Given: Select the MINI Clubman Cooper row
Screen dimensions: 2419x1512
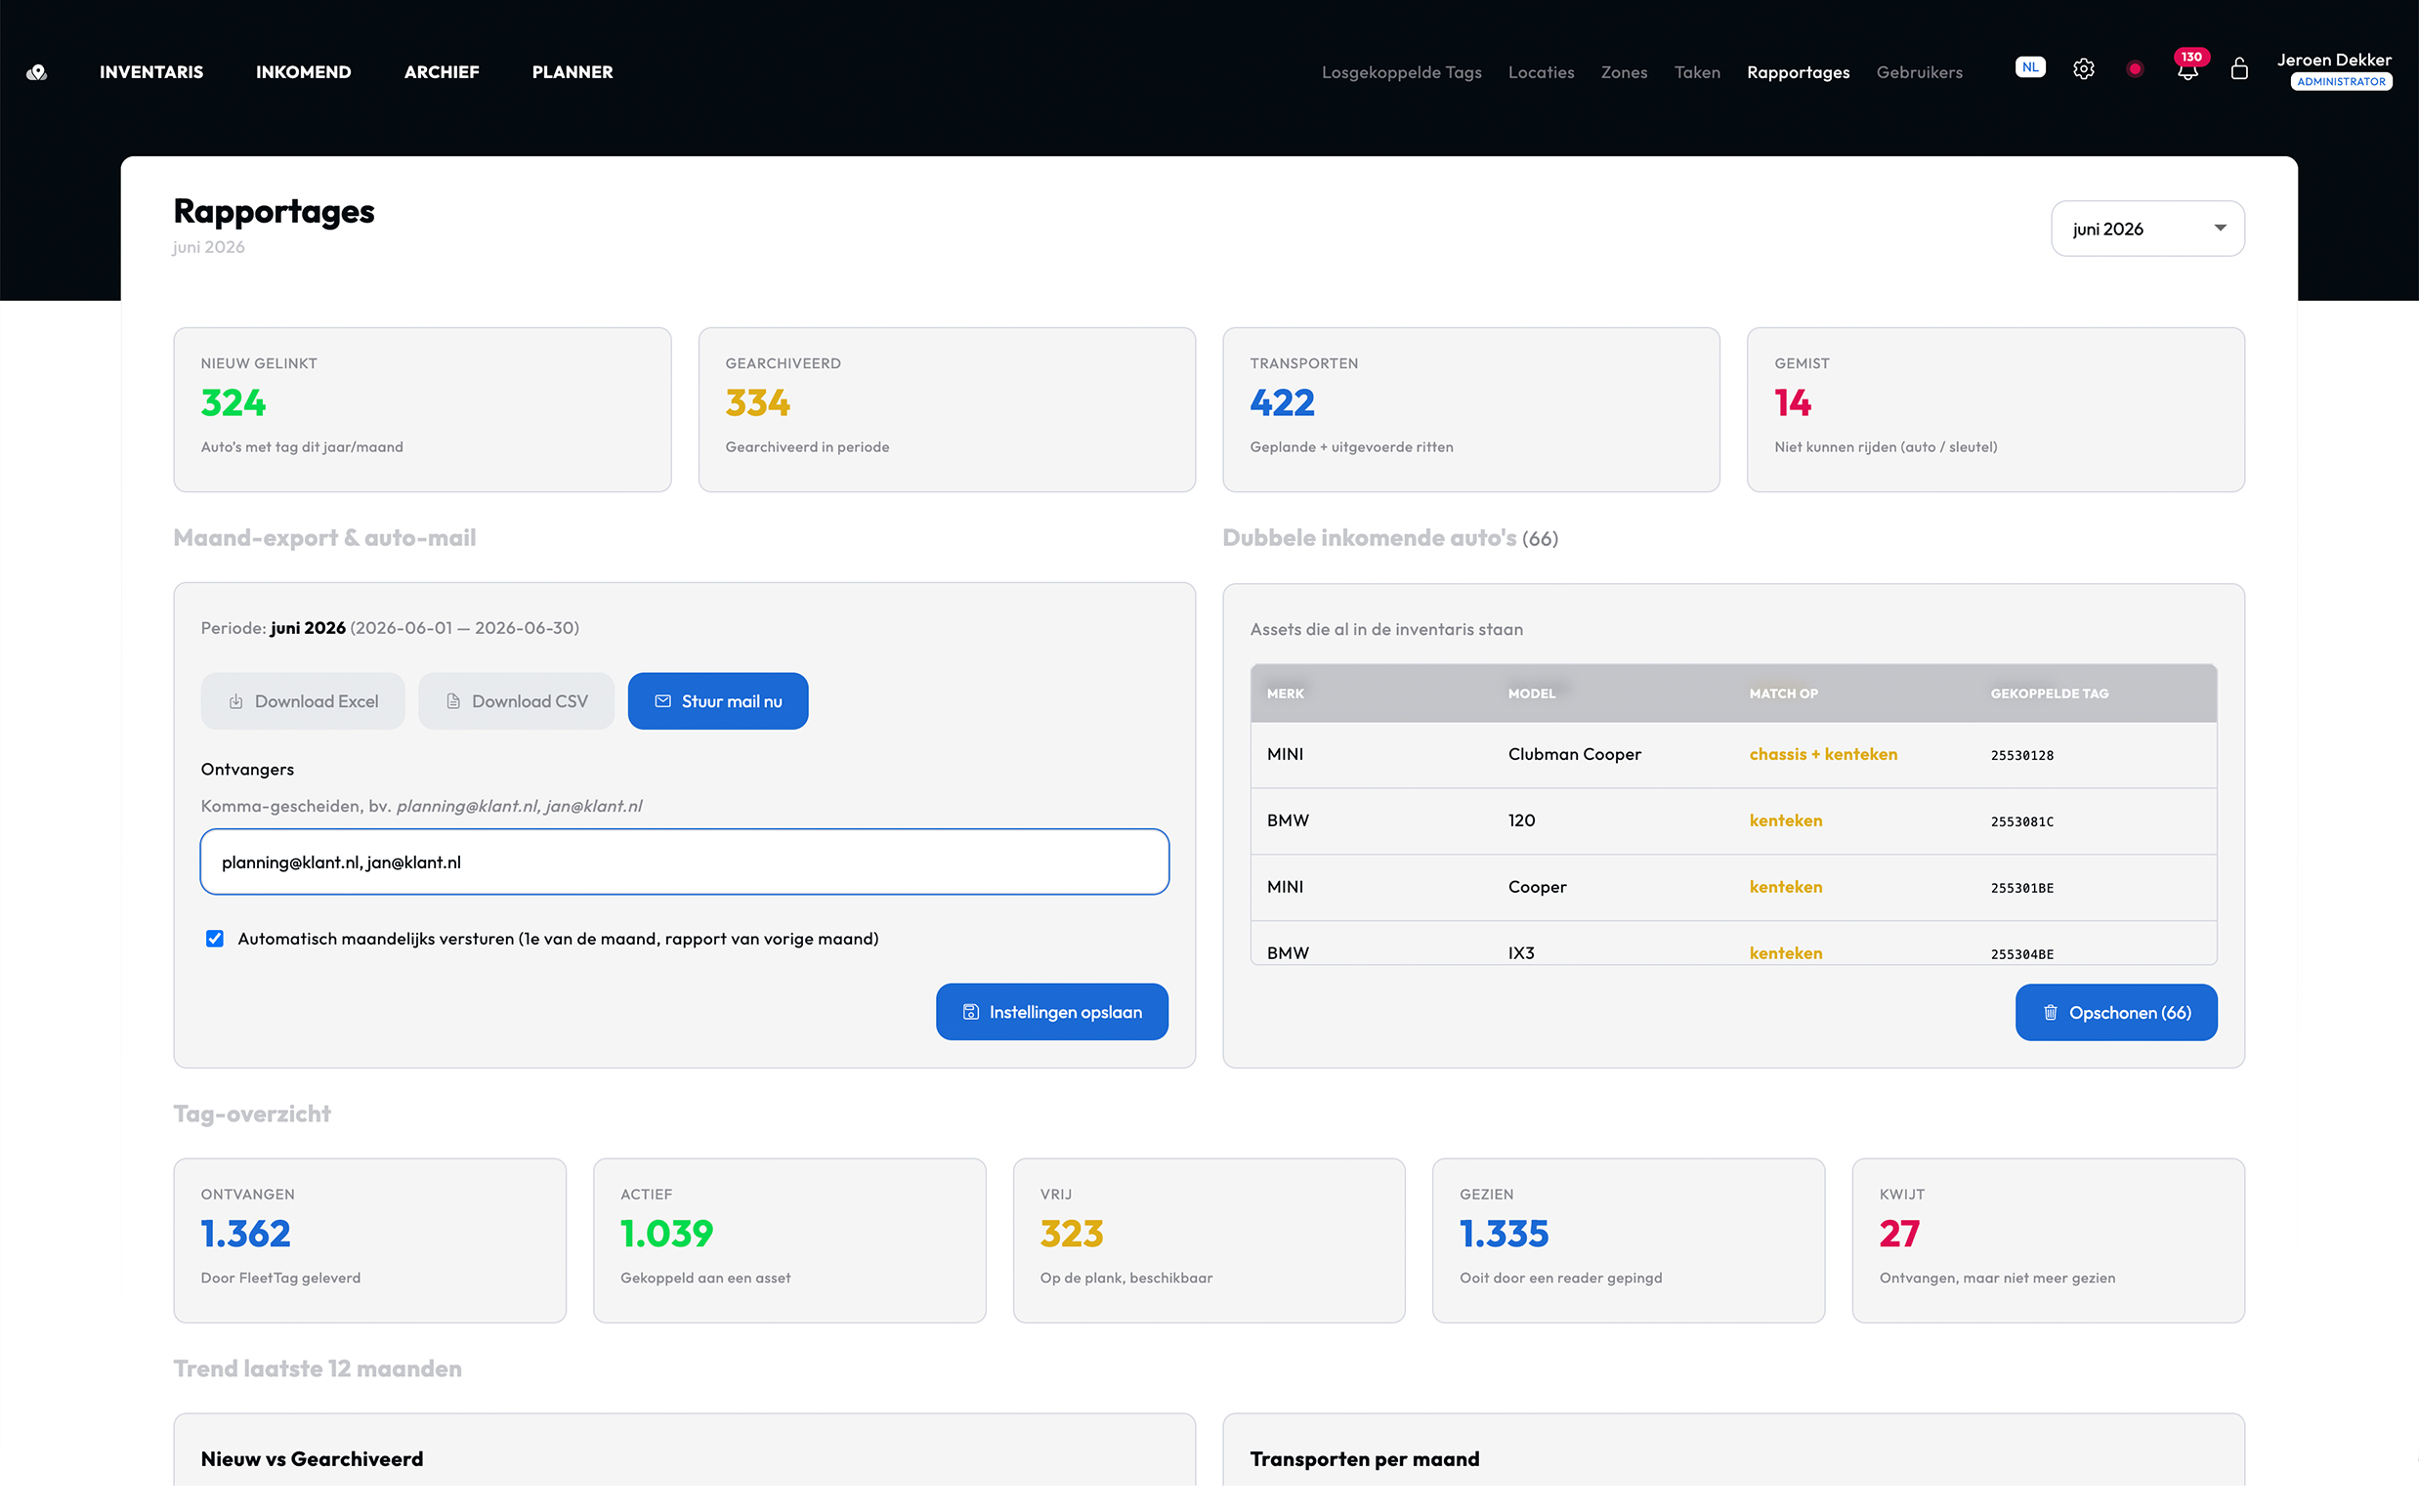Looking at the screenshot, I should (1733, 755).
